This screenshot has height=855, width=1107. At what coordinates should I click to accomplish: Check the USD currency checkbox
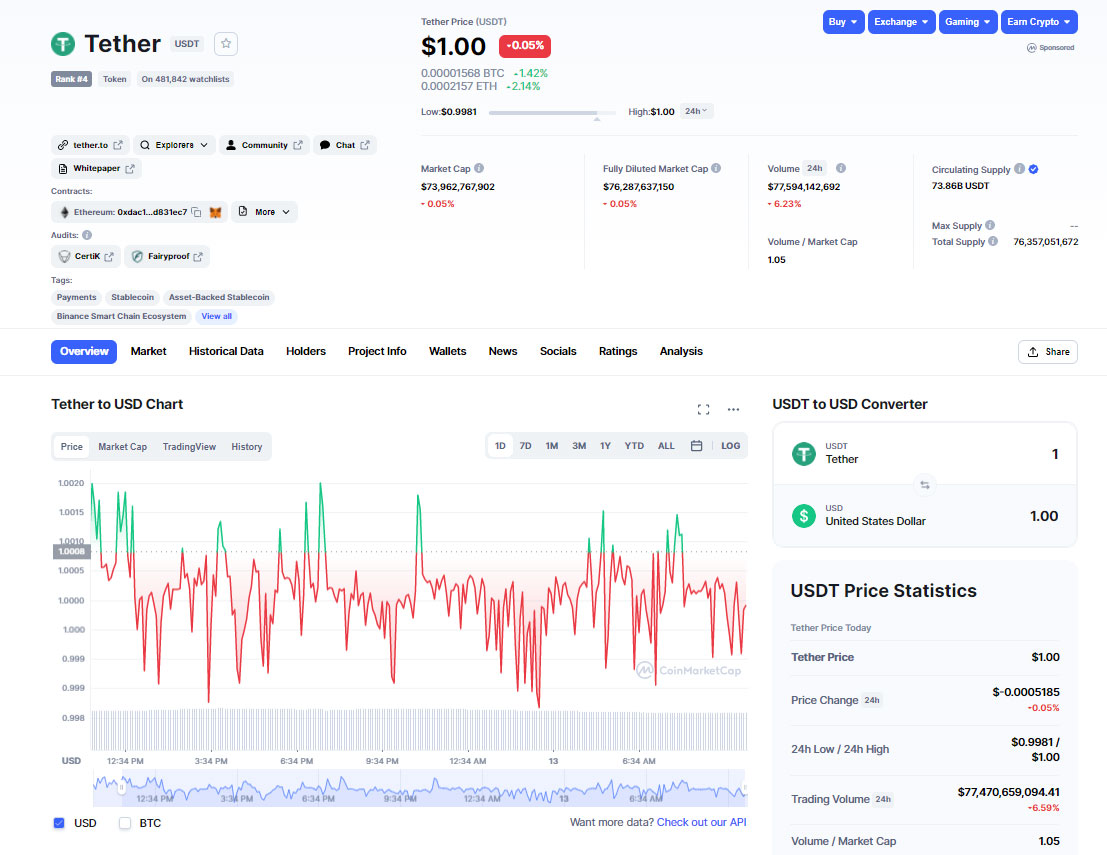59,823
